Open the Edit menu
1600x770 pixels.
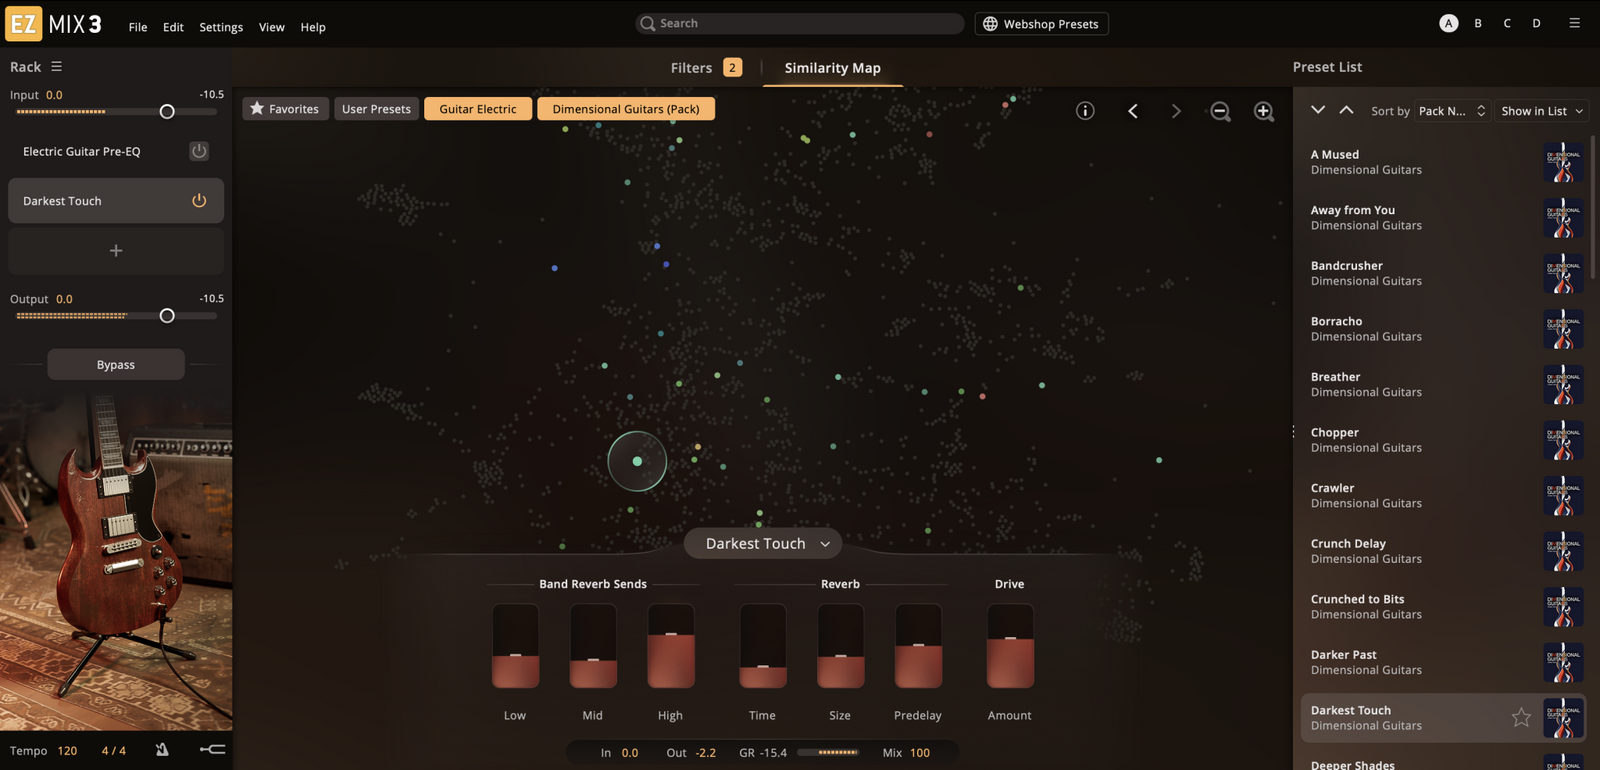(173, 27)
